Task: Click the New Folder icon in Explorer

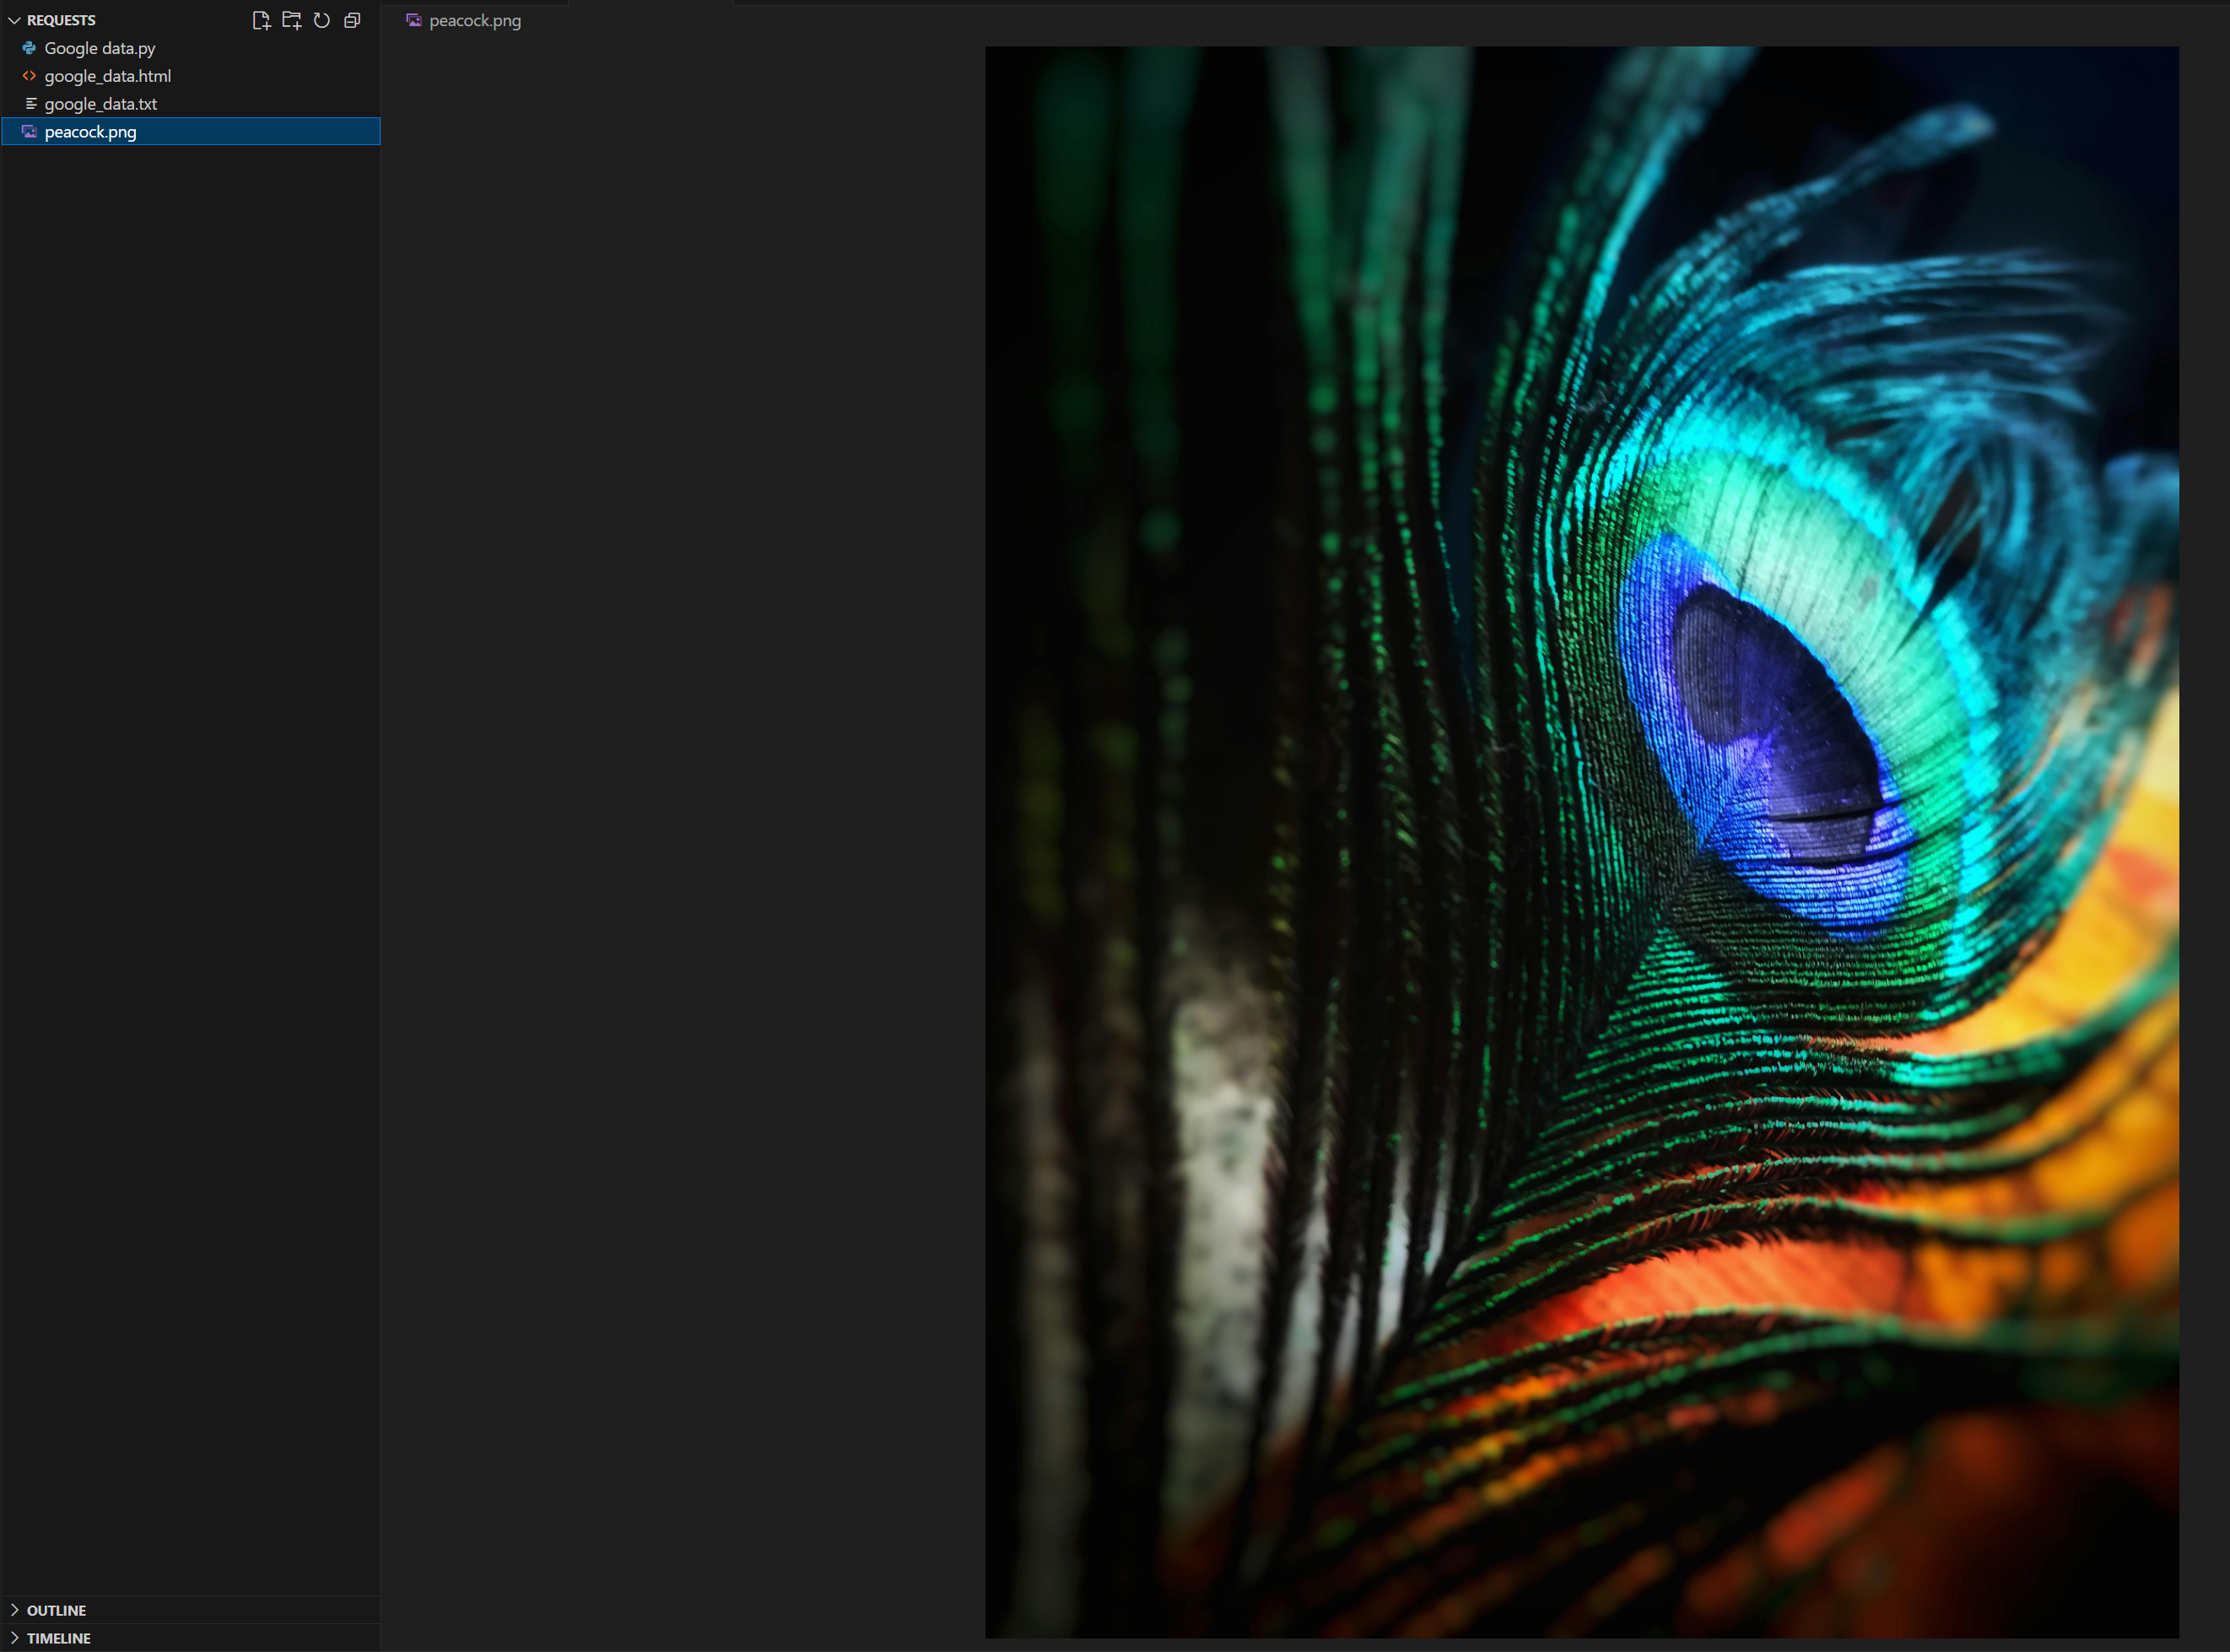Action: pos(291,20)
